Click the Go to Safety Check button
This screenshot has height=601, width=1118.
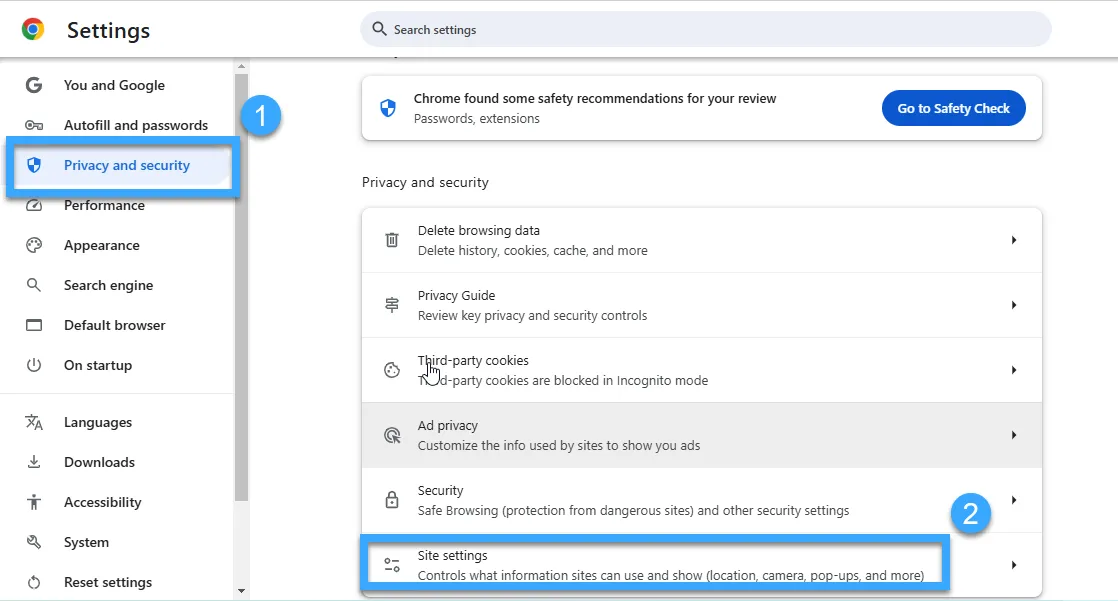(953, 108)
